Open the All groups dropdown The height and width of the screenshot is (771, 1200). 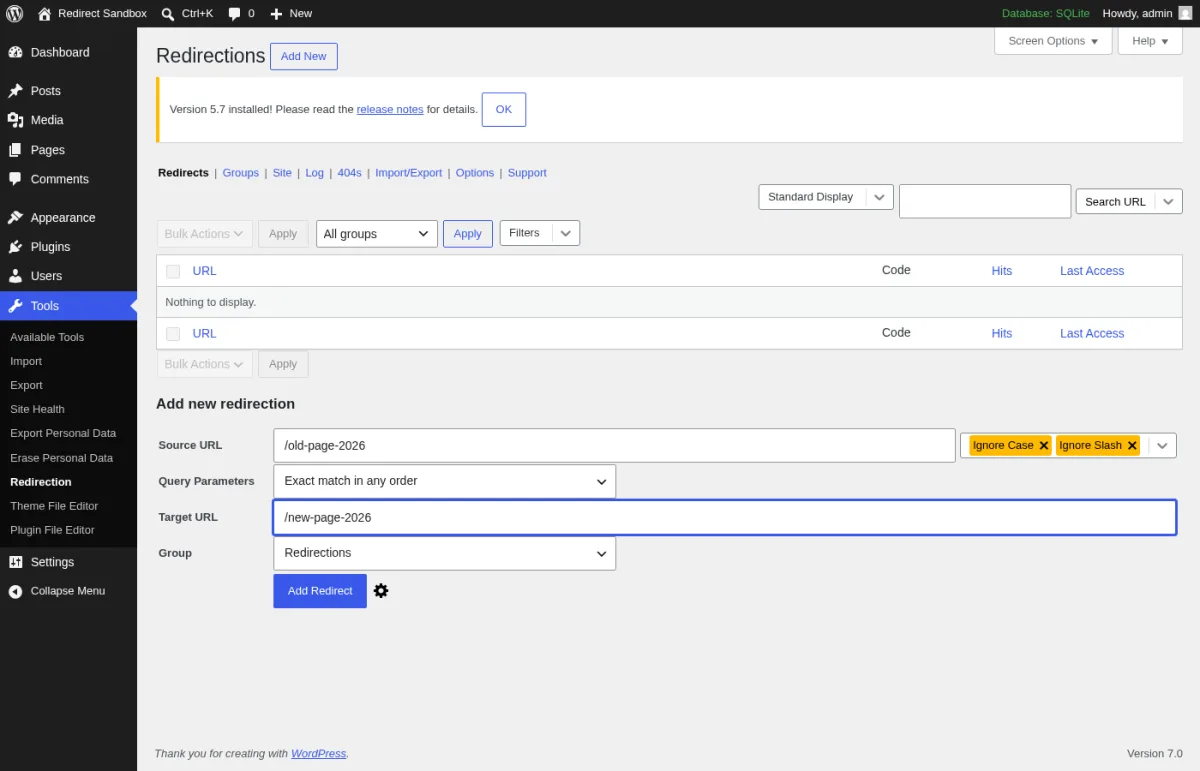tap(377, 234)
